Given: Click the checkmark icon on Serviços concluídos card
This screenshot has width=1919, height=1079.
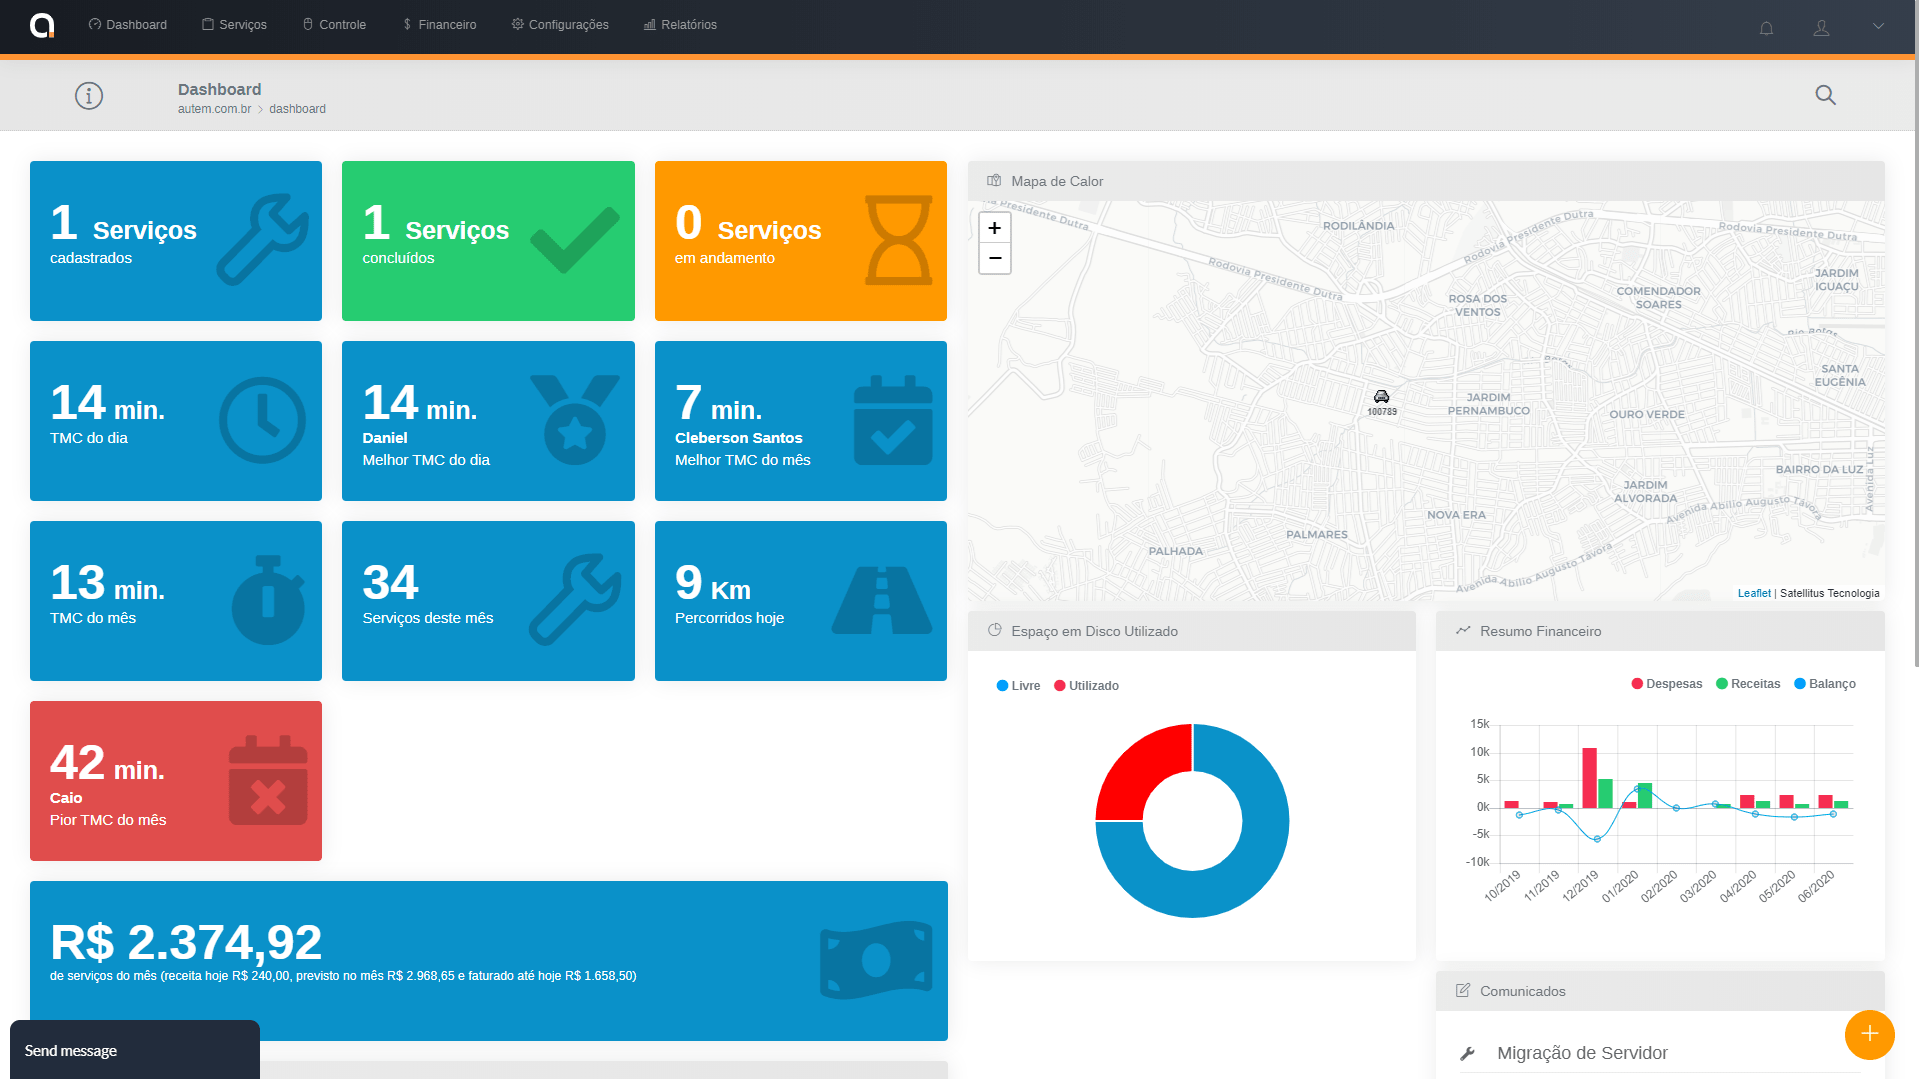Looking at the screenshot, I should pos(575,240).
